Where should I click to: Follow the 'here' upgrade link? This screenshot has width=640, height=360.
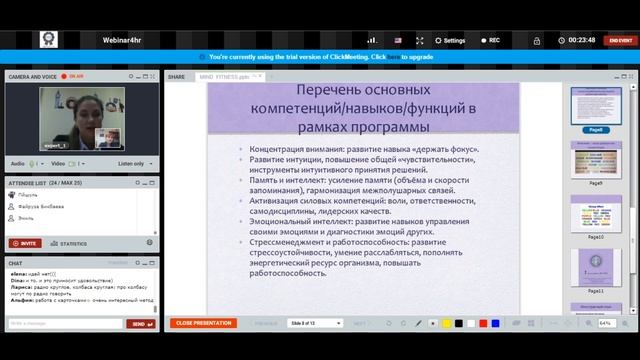[x=393, y=57]
